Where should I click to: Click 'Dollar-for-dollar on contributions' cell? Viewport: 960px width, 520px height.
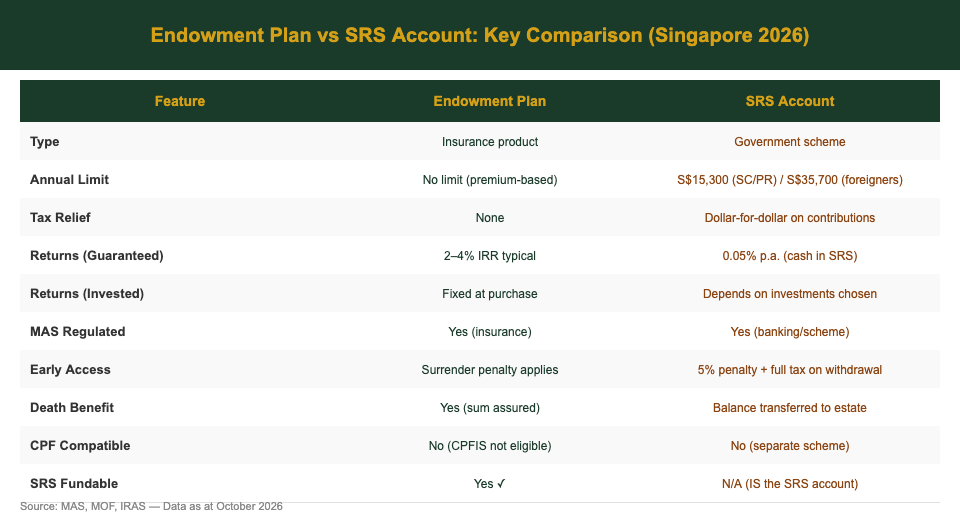[790, 217]
